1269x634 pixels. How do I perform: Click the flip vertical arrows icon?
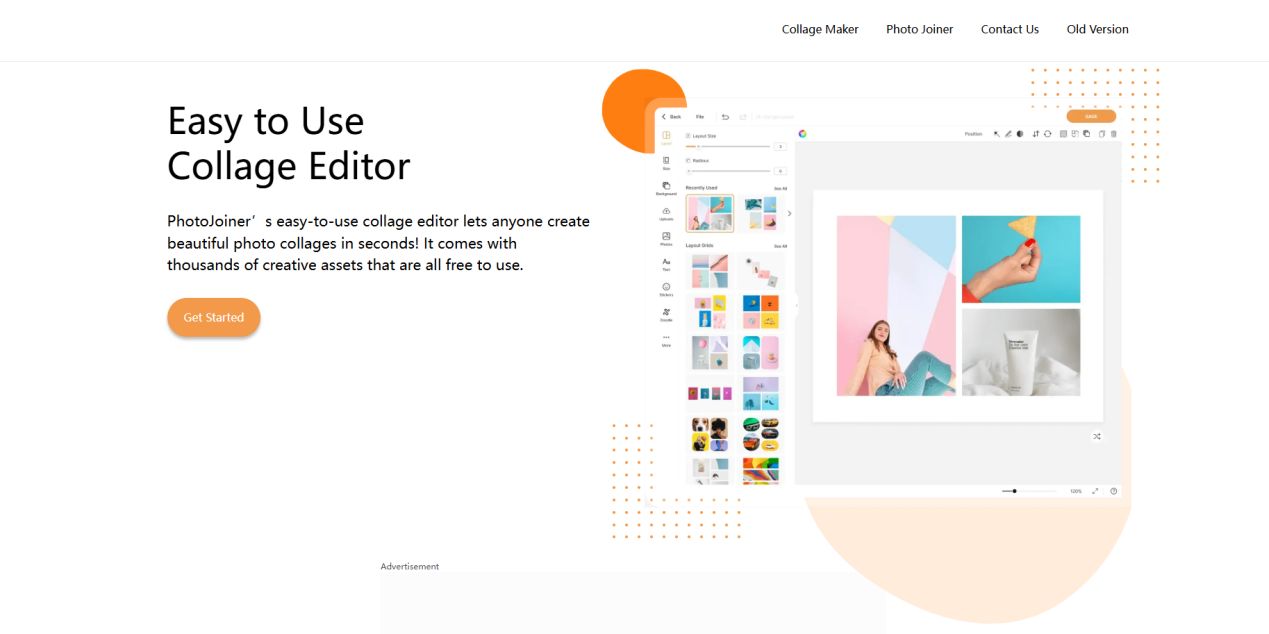[x=1036, y=134]
